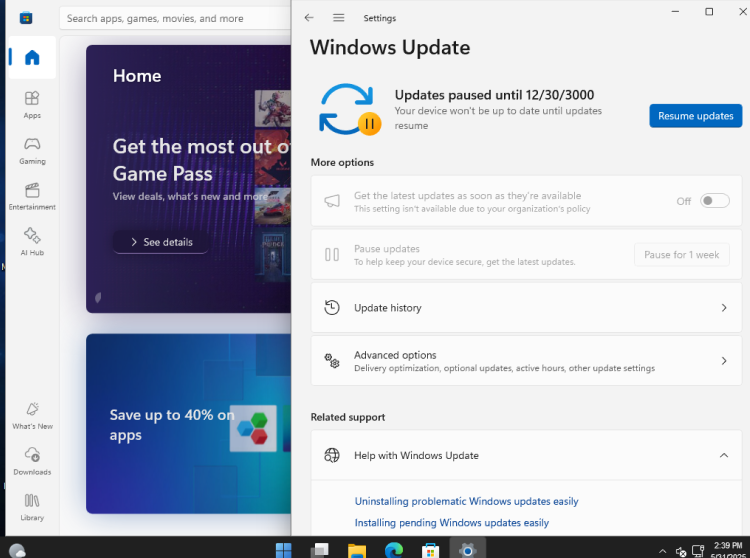Toggle Get the latest updates switch
The width and height of the screenshot is (750, 558).
[x=715, y=201]
